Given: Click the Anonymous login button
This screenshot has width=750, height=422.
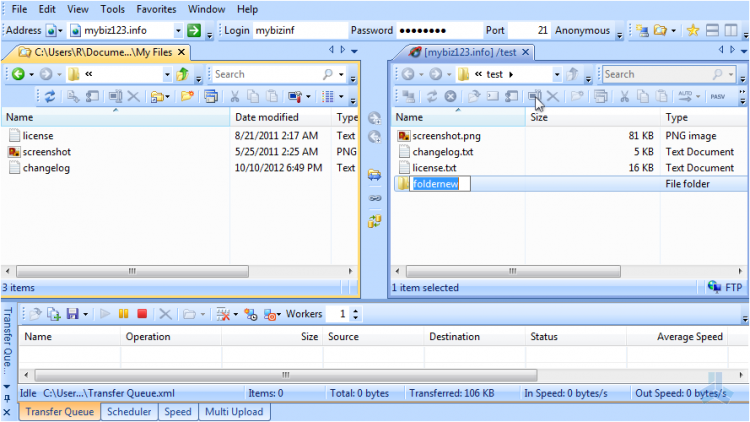Looking at the screenshot, I should pyautogui.click(x=582, y=31).
